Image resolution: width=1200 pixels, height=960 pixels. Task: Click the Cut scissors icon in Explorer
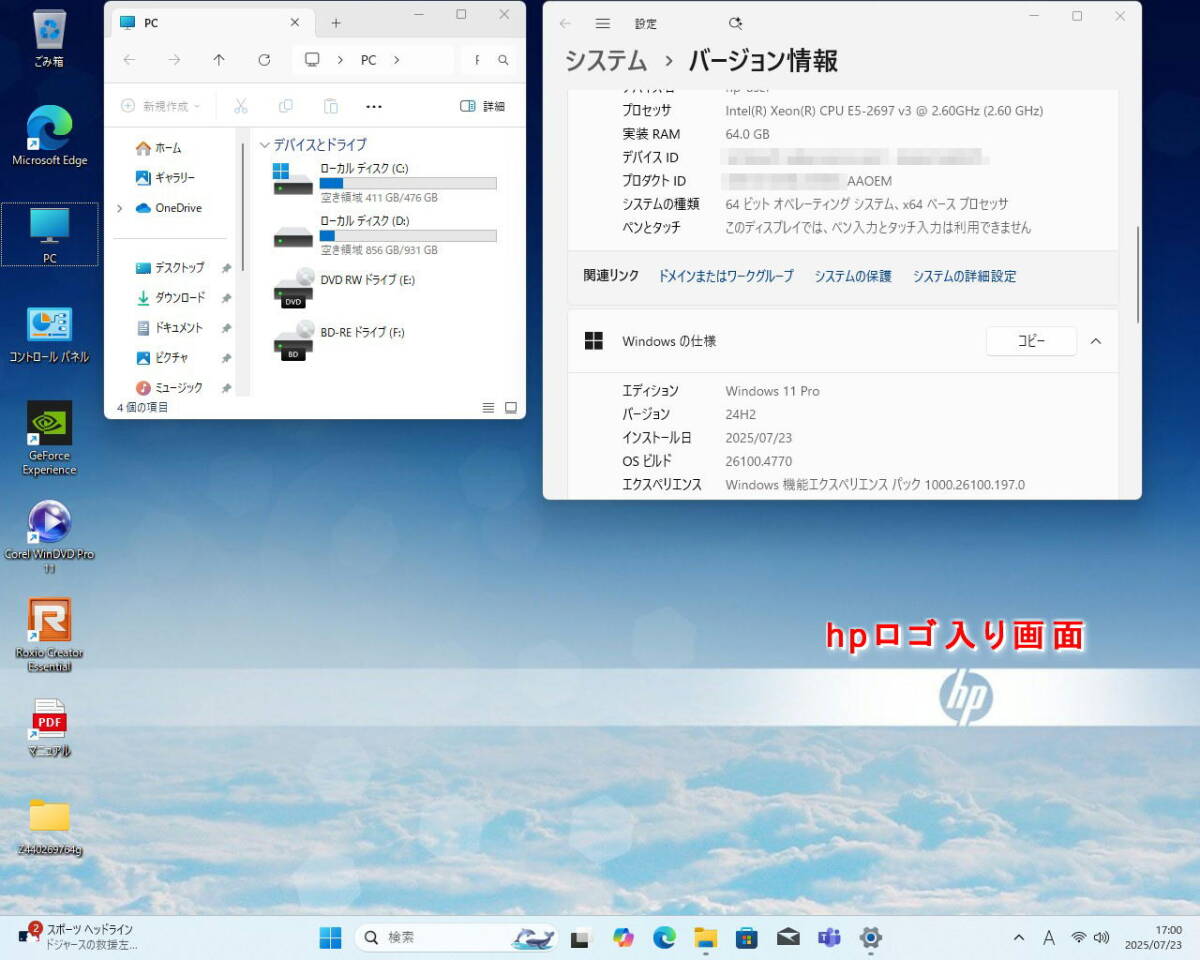point(240,106)
